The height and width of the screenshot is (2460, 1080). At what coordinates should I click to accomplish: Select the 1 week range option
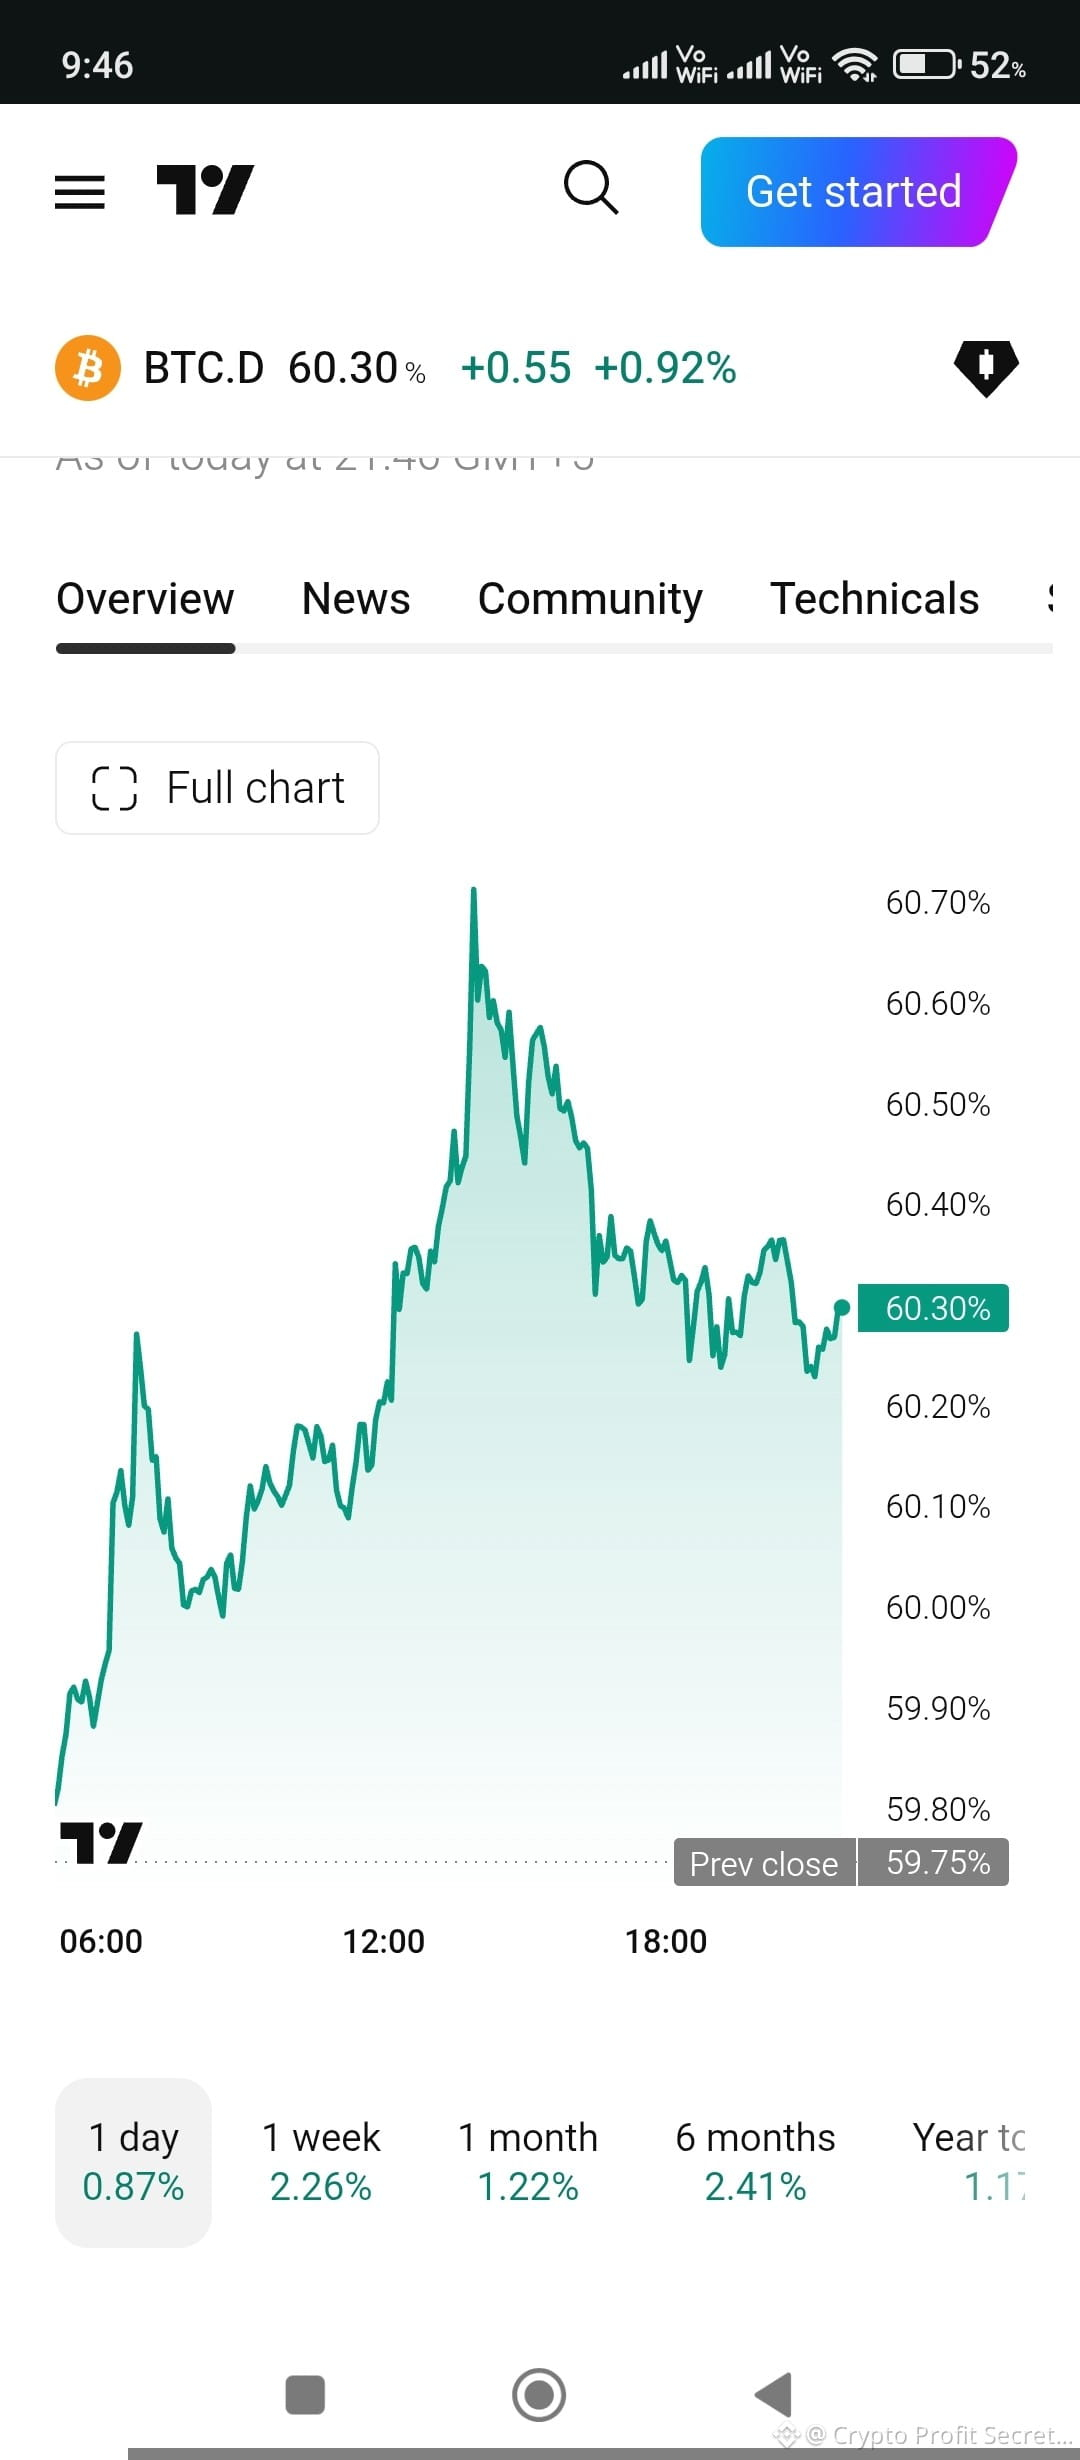321,2162
